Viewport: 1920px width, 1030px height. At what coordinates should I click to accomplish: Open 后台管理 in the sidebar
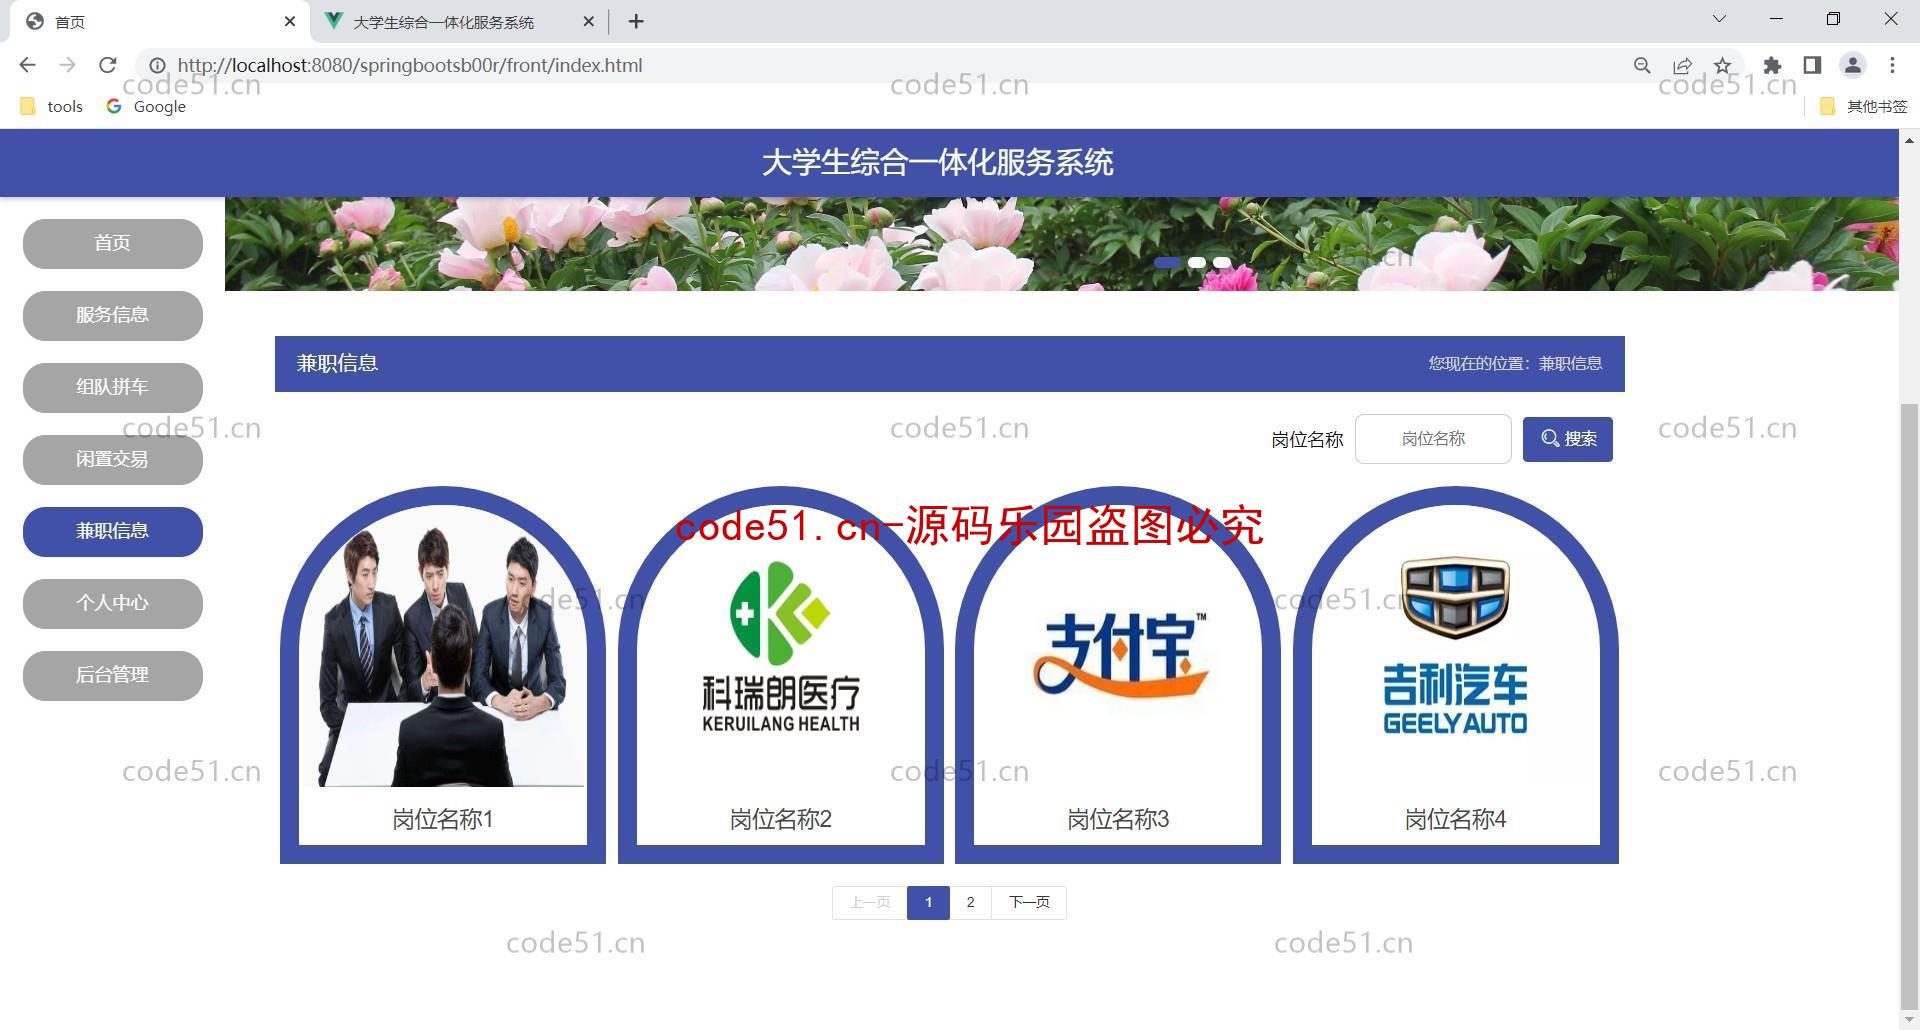tap(113, 676)
